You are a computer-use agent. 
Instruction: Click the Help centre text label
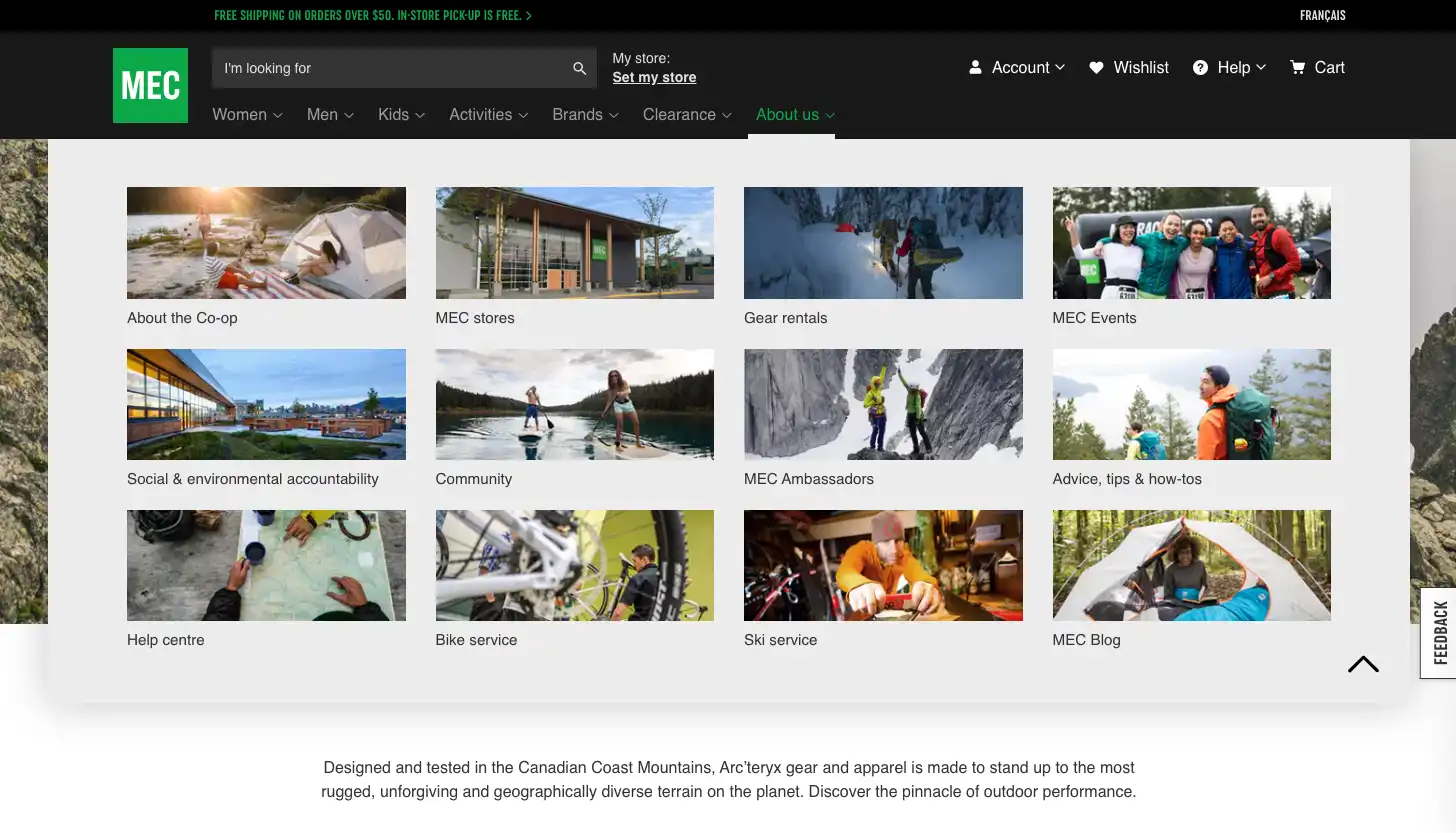point(166,640)
